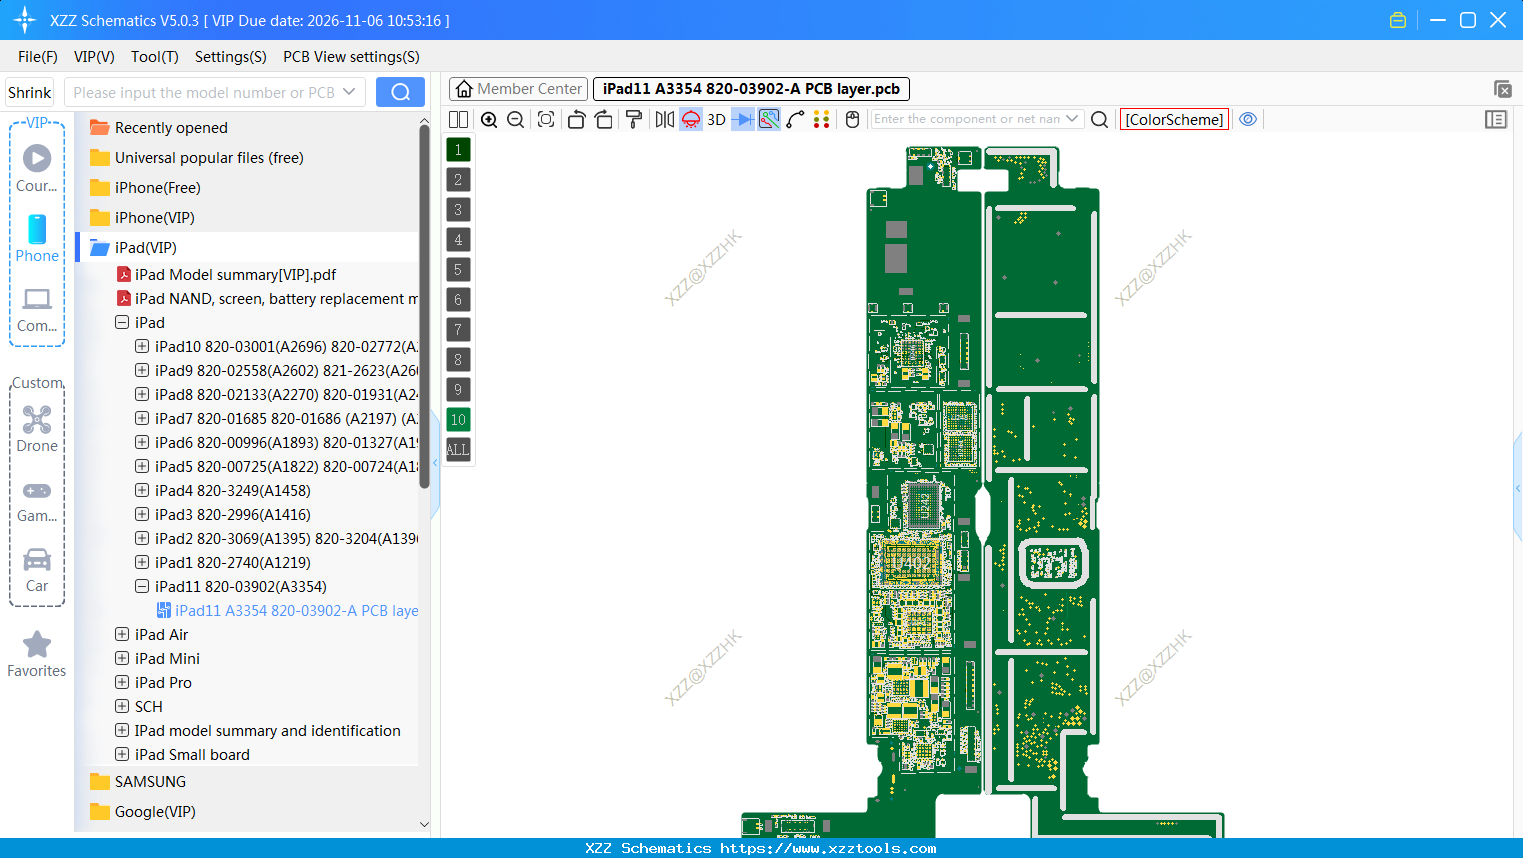This screenshot has width=1523, height=858.
Task: Zoom out of the PCB view
Action: click(x=516, y=120)
